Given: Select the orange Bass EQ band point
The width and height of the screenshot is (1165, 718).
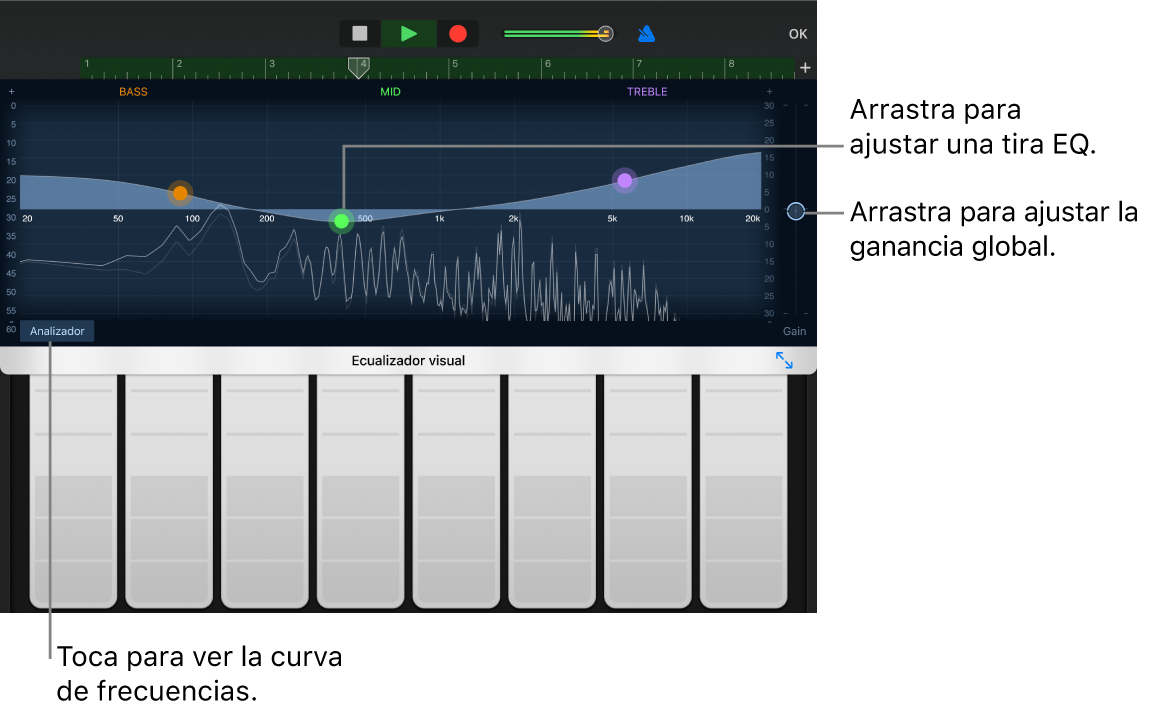Looking at the screenshot, I should pyautogui.click(x=180, y=193).
